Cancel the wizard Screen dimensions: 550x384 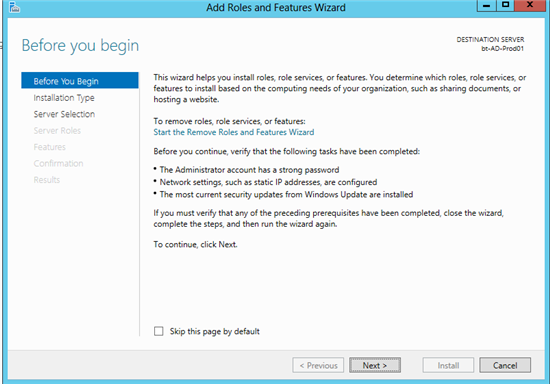pyautogui.click(x=505, y=365)
